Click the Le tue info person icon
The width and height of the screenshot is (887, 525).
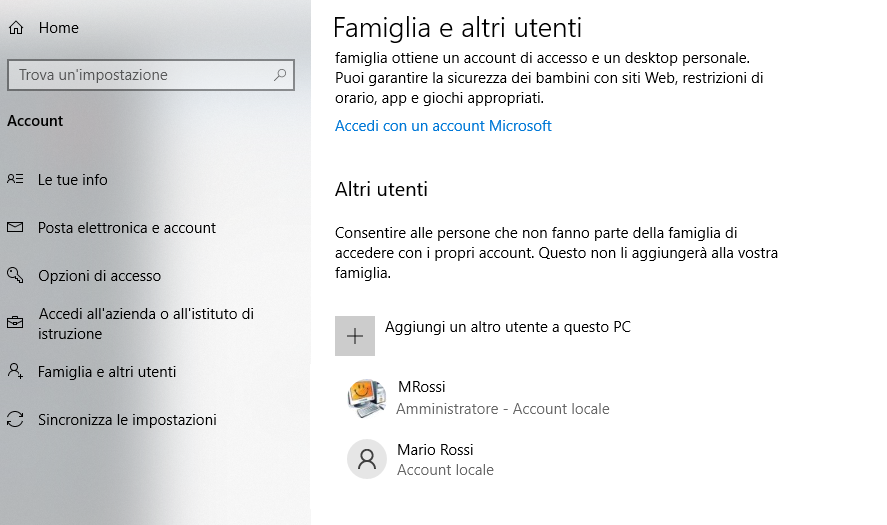coord(15,179)
